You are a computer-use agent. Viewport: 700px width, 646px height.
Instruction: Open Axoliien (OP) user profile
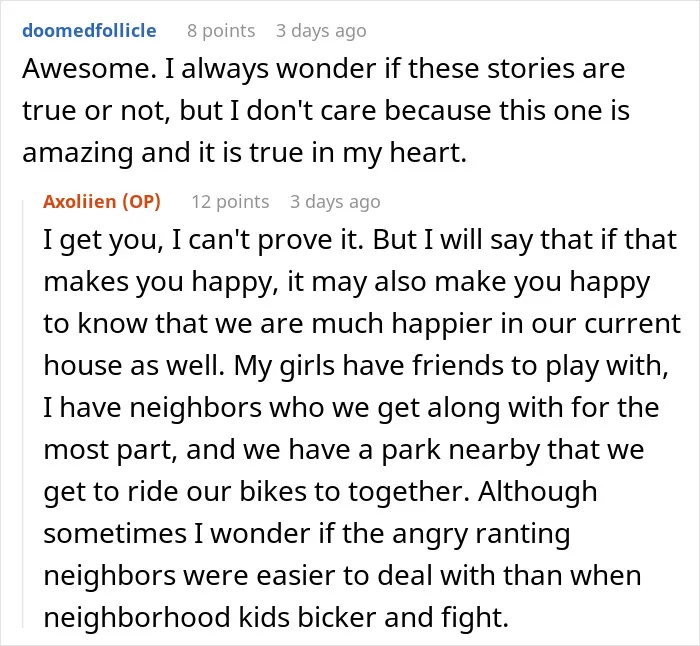102,202
